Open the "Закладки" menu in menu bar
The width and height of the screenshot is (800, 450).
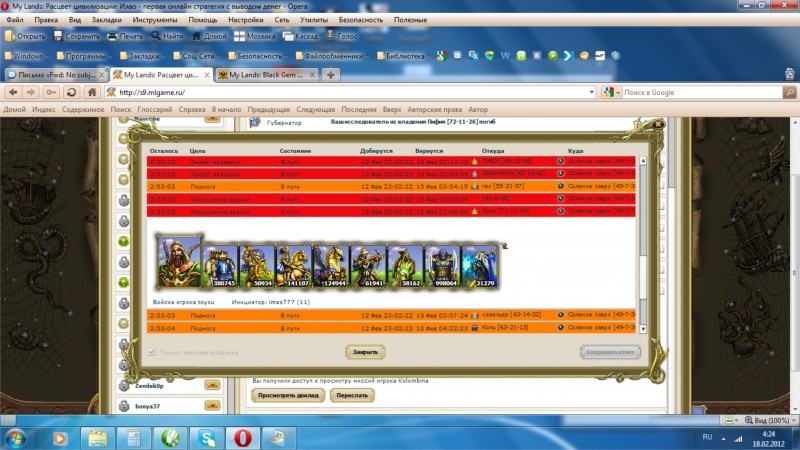[x=108, y=19]
